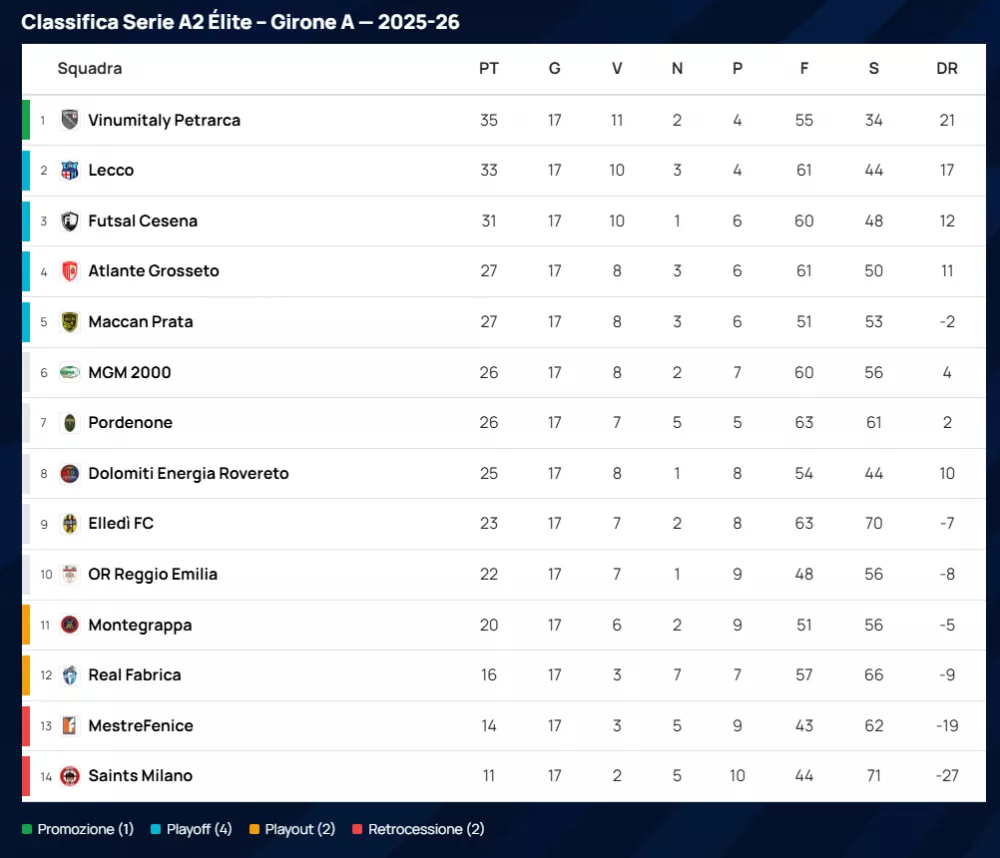Image resolution: width=1000 pixels, height=858 pixels.
Task: Click the Elledì FC crest icon
Action: [69, 523]
